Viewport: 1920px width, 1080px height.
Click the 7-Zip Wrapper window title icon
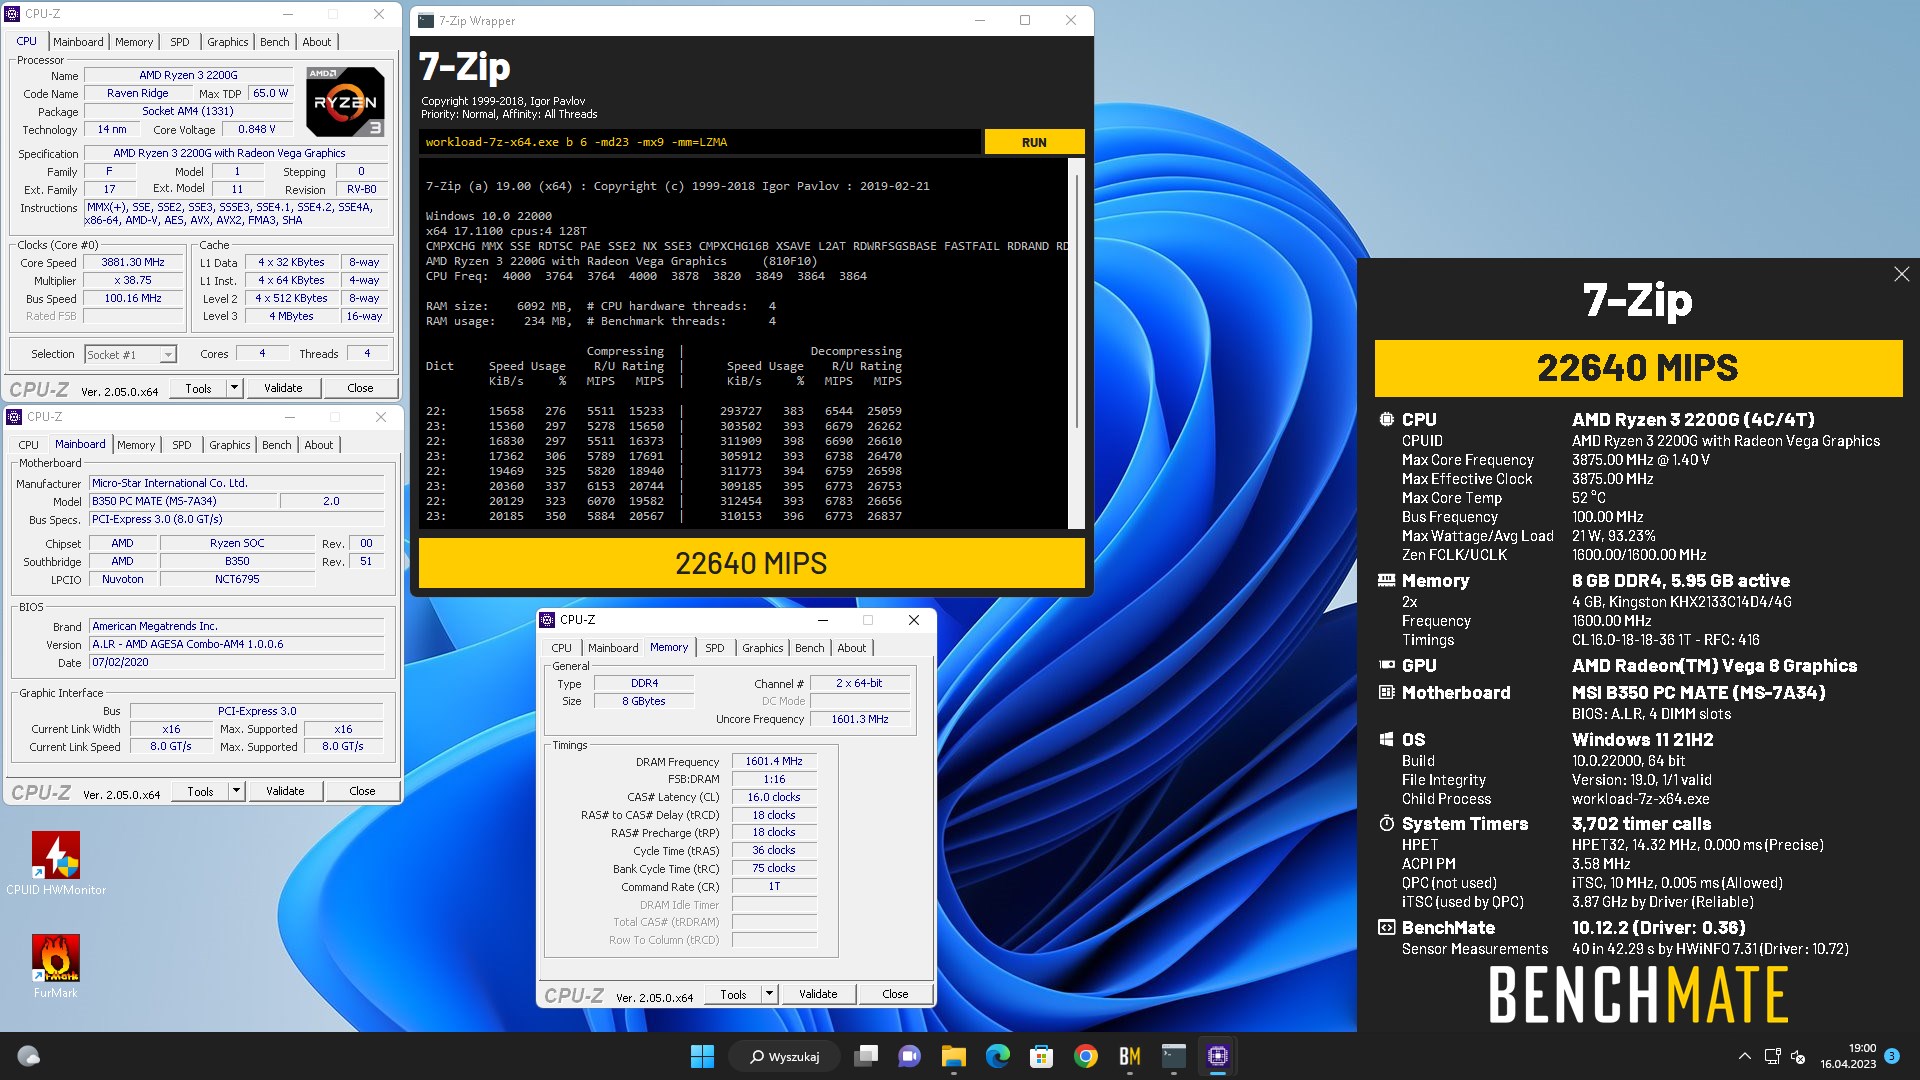426,20
